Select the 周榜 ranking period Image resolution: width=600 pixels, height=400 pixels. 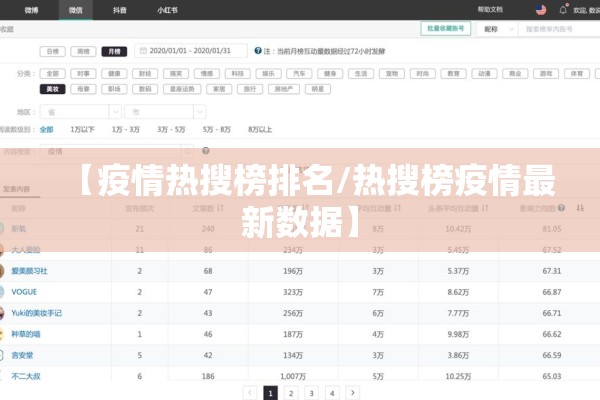point(83,51)
